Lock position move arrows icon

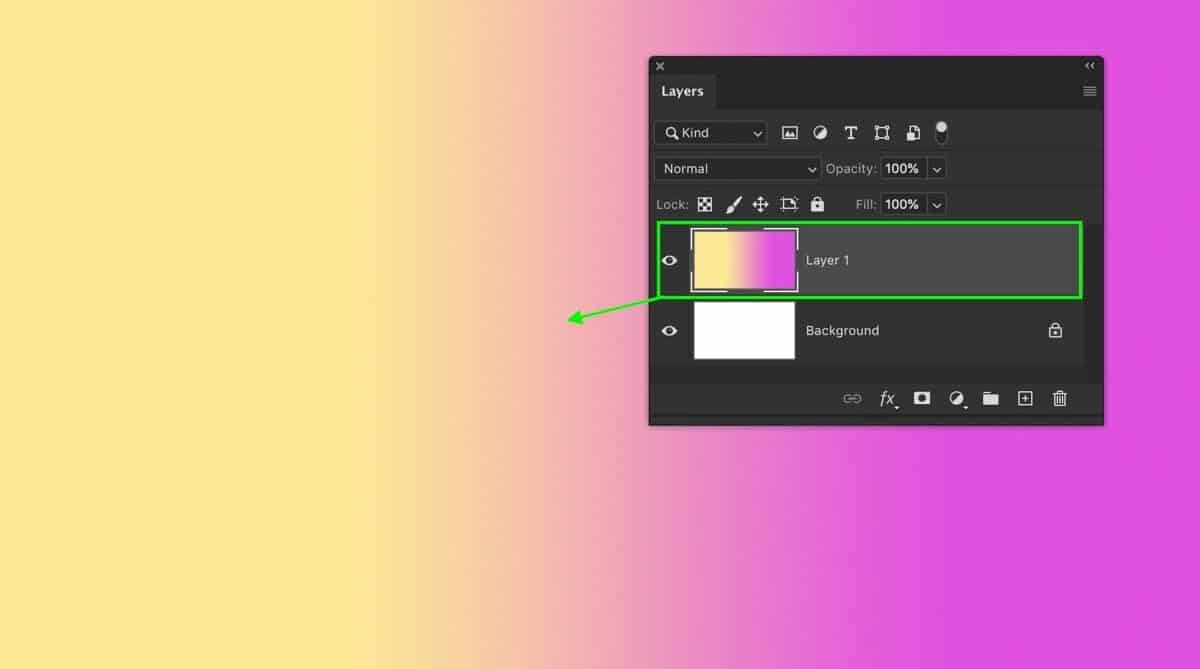(760, 204)
